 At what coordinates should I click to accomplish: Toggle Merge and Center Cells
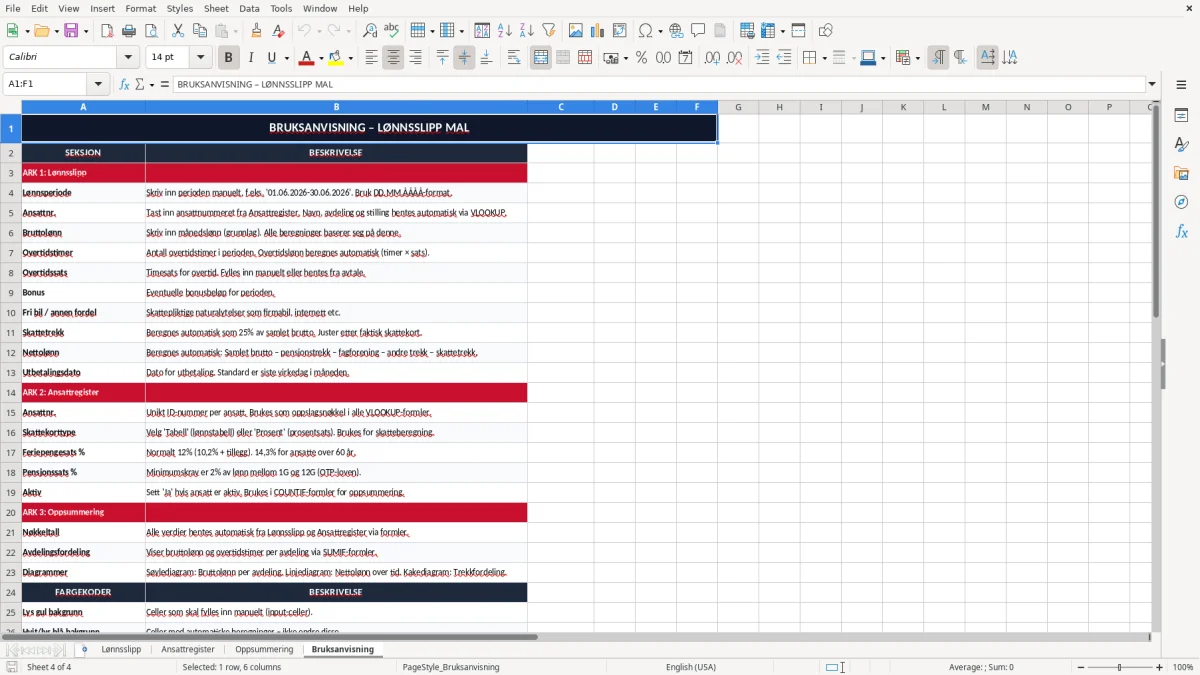[541, 58]
